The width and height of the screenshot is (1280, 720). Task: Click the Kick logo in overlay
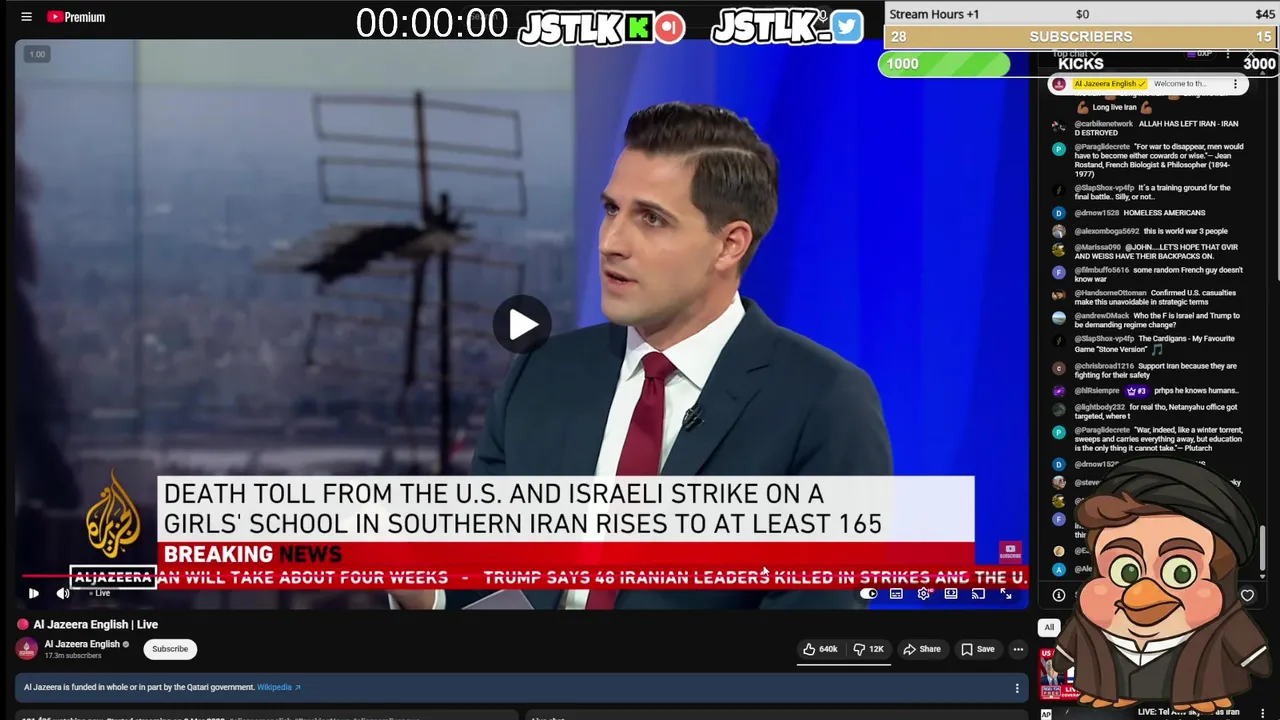[638, 27]
